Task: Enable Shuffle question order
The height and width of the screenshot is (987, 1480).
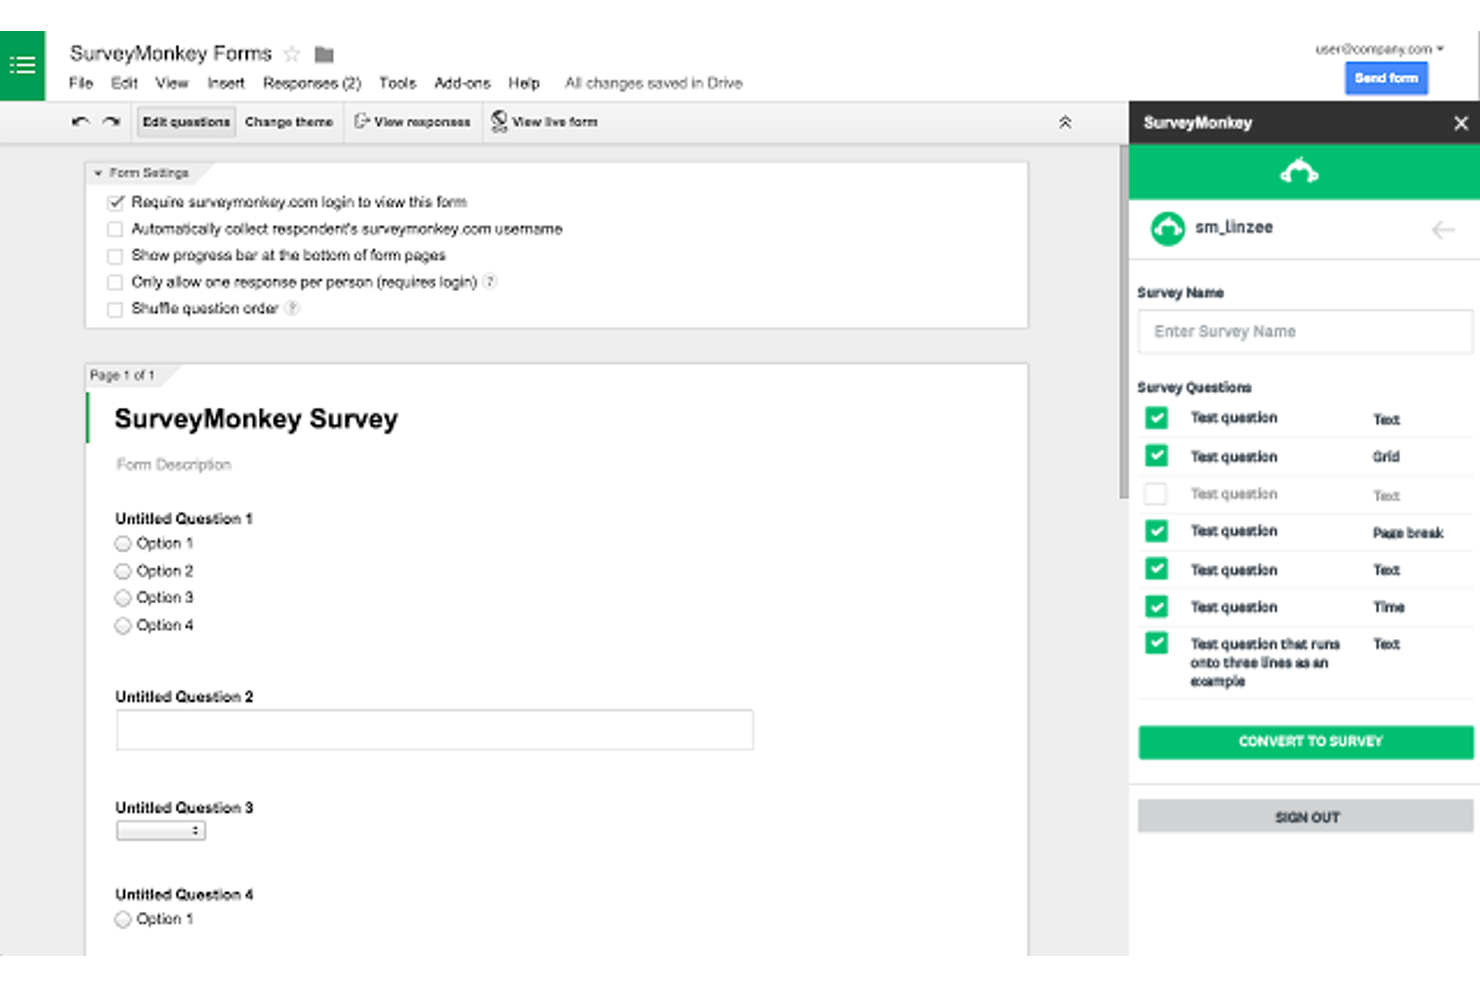Action: (115, 308)
